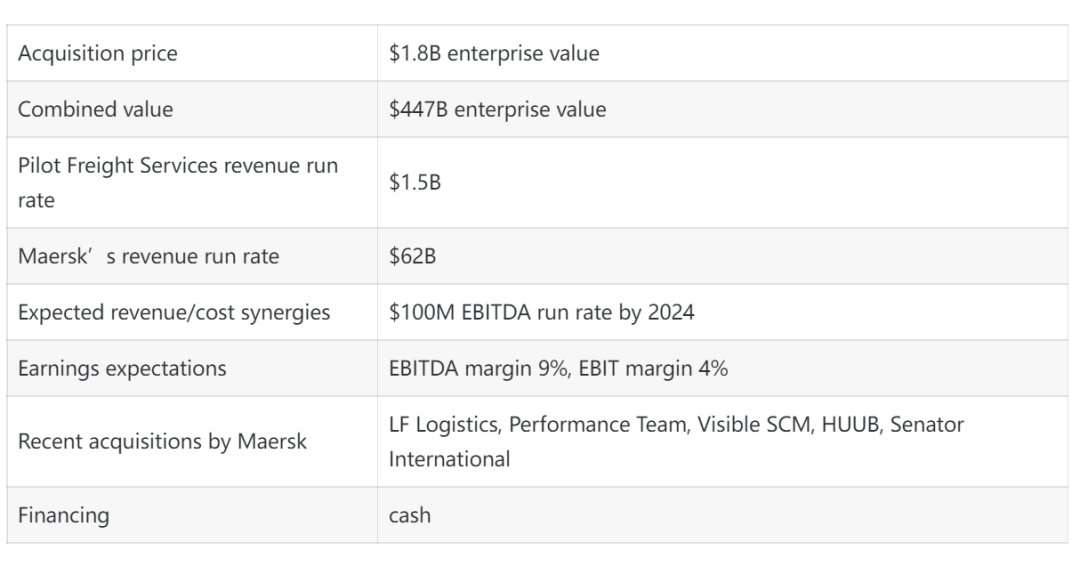Click the "Acquisition price" label cell
The width and height of the screenshot is (1080, 567).
click(97, 54)
